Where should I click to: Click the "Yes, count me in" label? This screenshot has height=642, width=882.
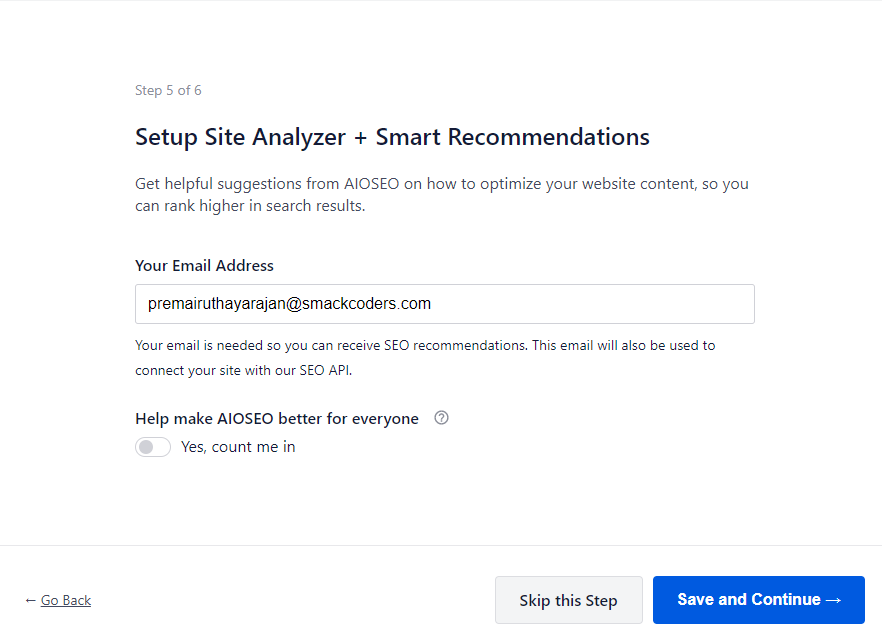click(238, 447)
